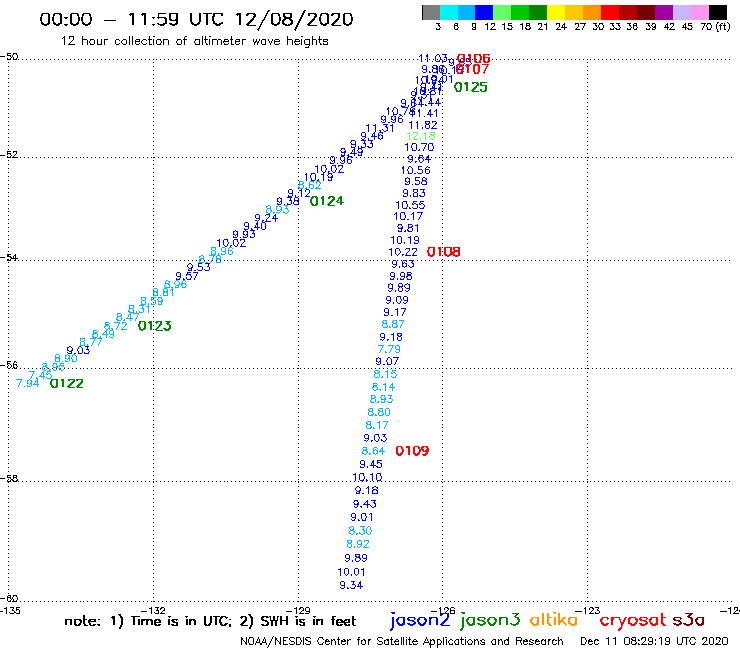The image size is (740, 650).
Task: Select the 8.64 value next to 0109
Action: coord(373,451)
